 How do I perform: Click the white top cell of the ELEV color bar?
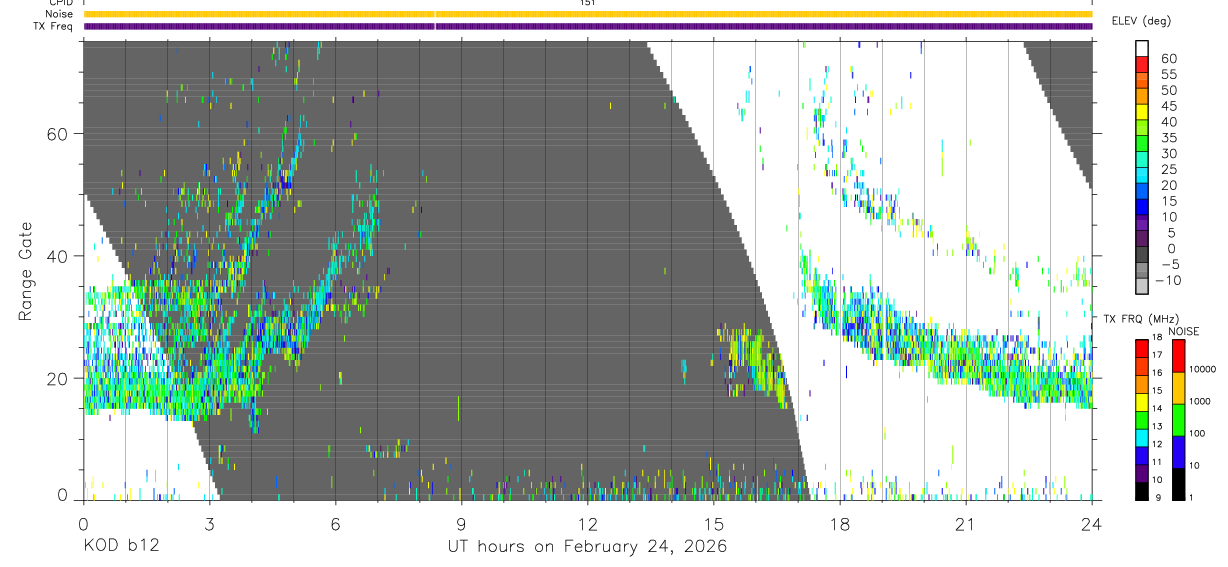pos(1142,49)
